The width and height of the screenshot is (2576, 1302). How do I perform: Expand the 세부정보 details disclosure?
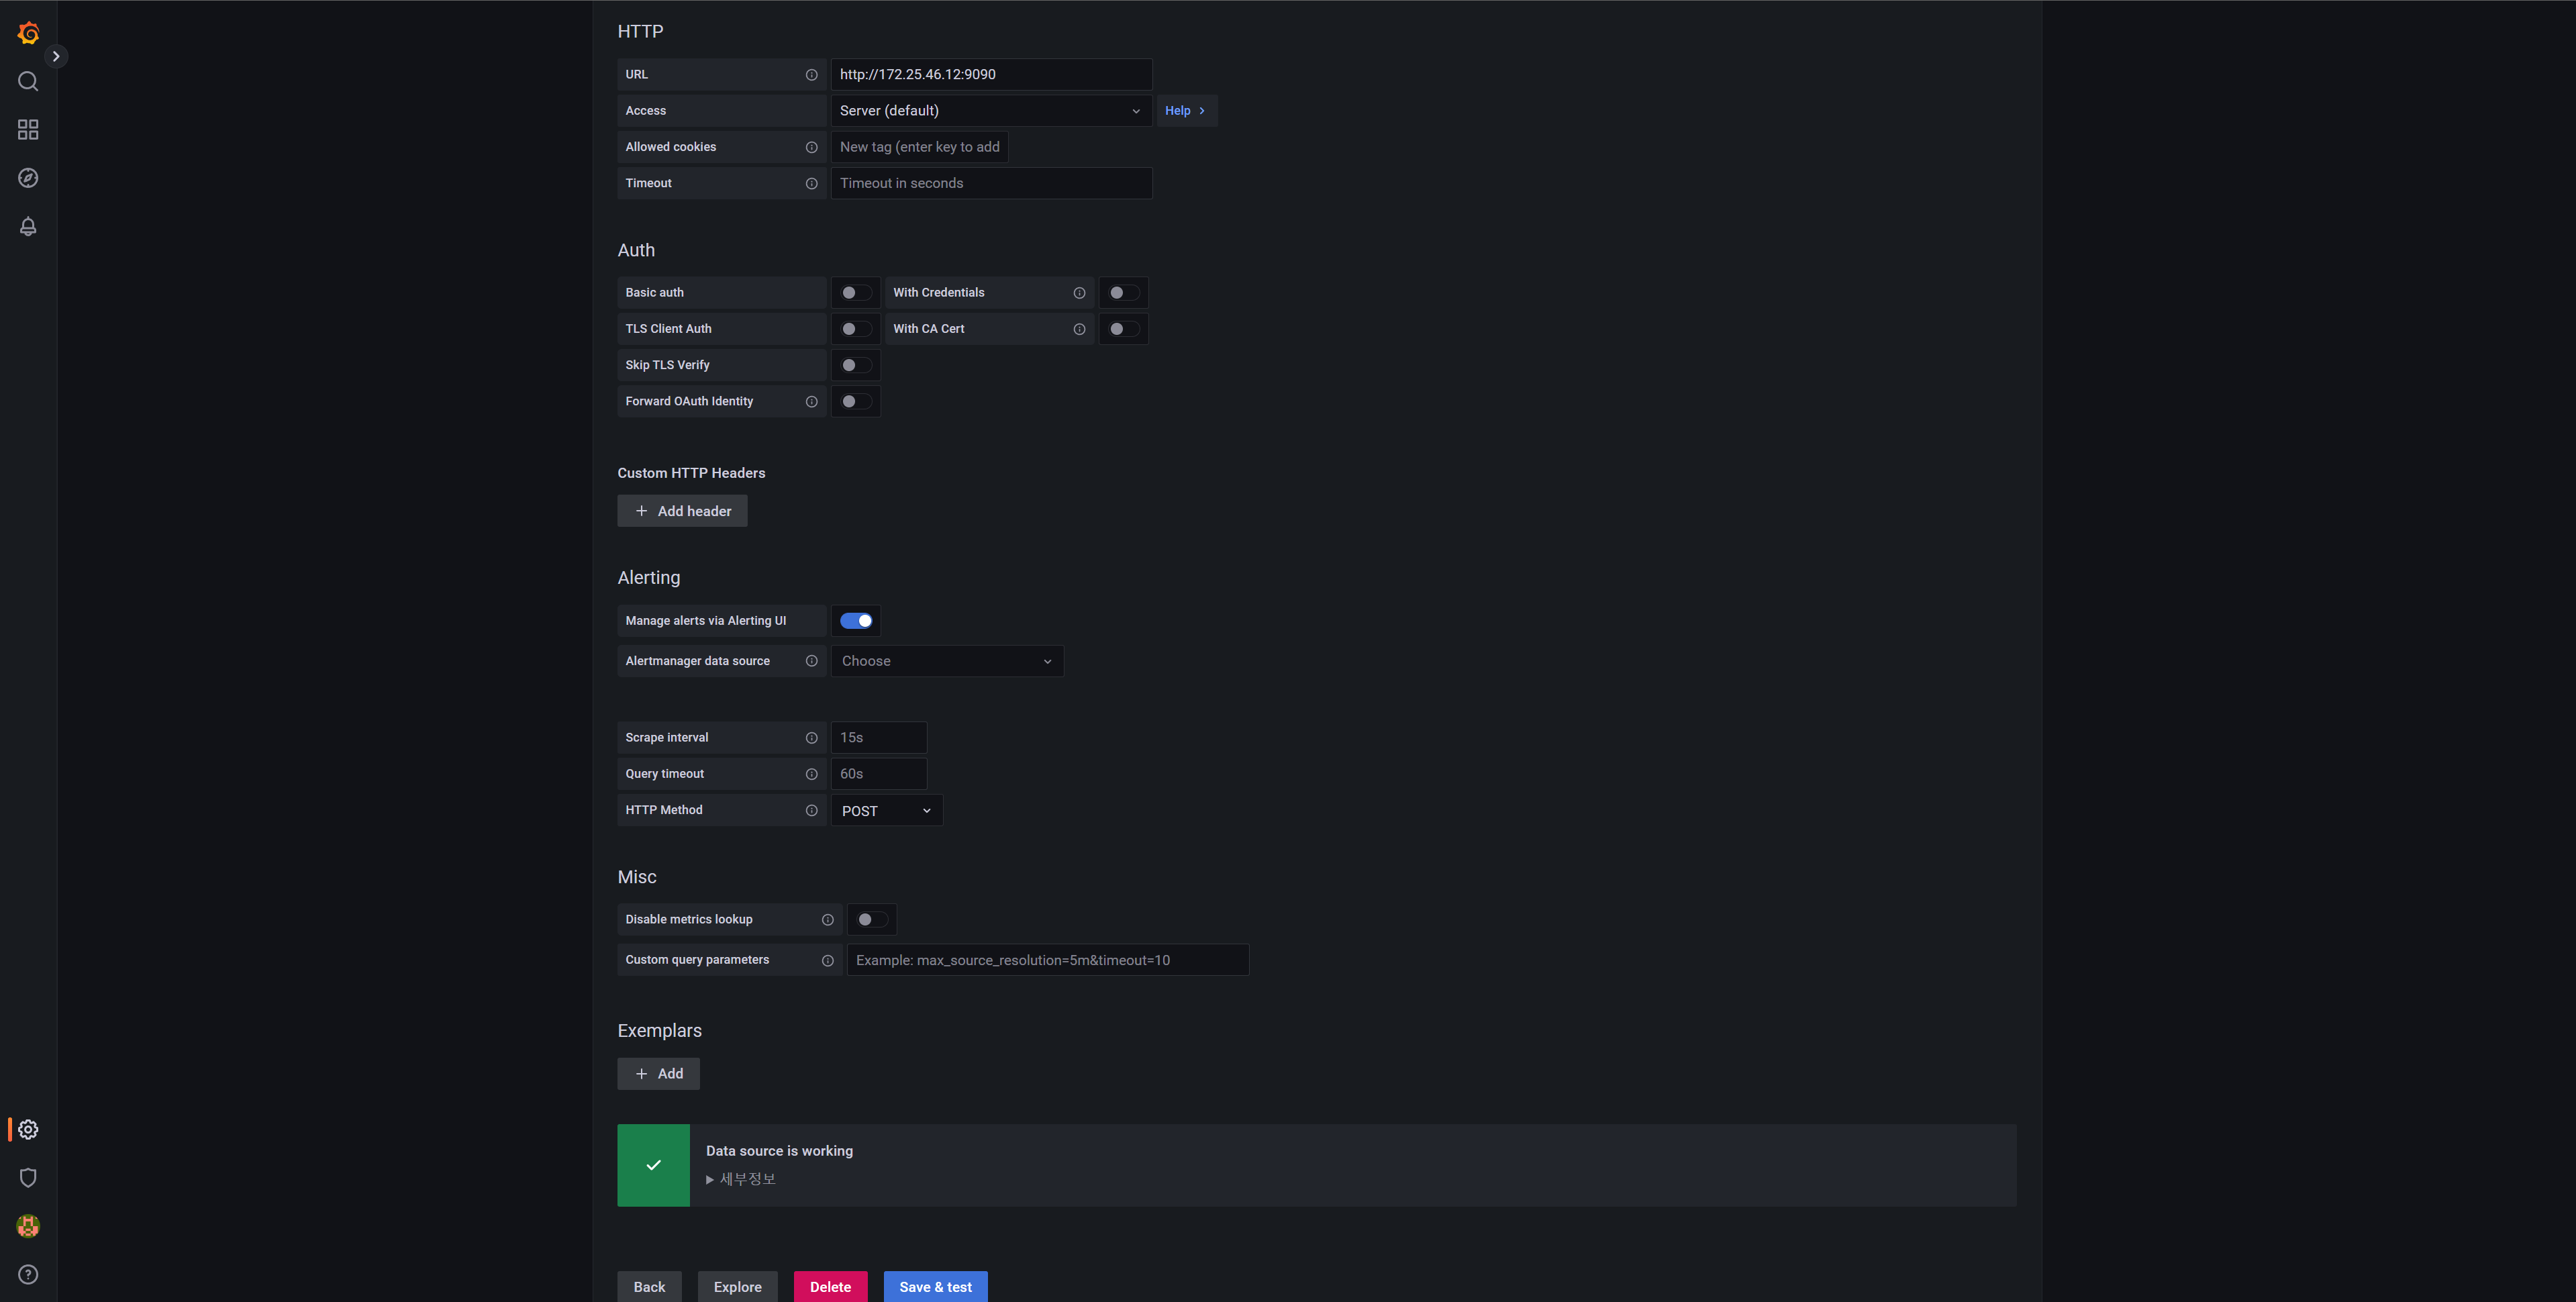pos(741,1179)
